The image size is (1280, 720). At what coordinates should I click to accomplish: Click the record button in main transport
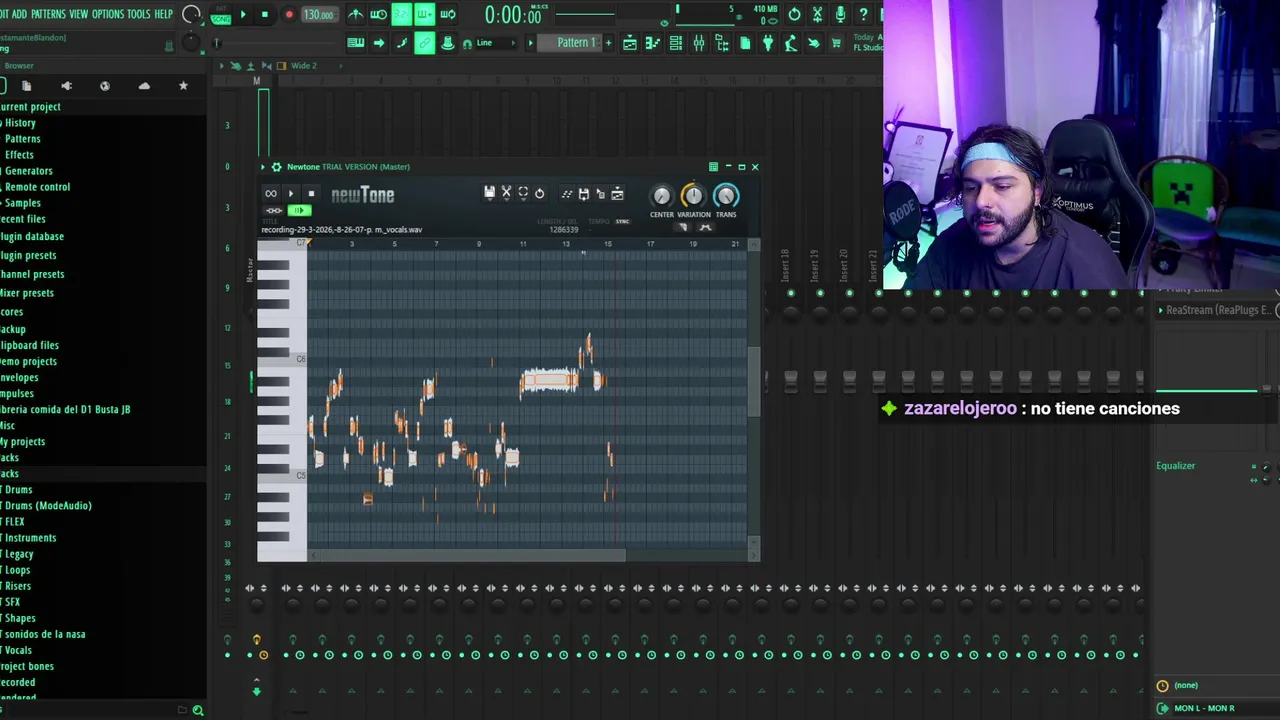click(289, 15)
